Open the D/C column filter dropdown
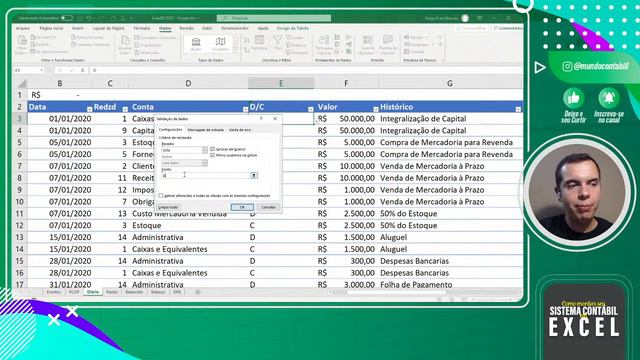 tap(311, 109)
